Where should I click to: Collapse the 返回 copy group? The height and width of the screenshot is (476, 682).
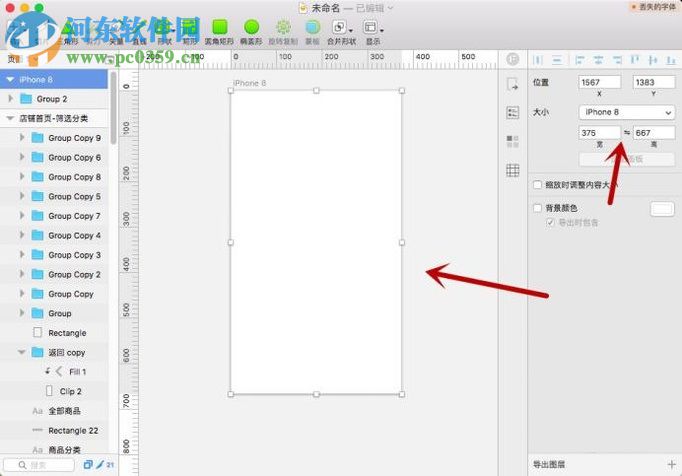point(21,352)
